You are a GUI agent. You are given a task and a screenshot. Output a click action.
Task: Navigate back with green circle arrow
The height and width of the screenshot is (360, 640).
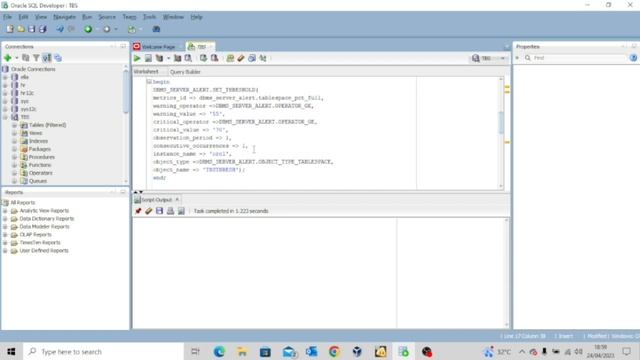click(88, 29)
